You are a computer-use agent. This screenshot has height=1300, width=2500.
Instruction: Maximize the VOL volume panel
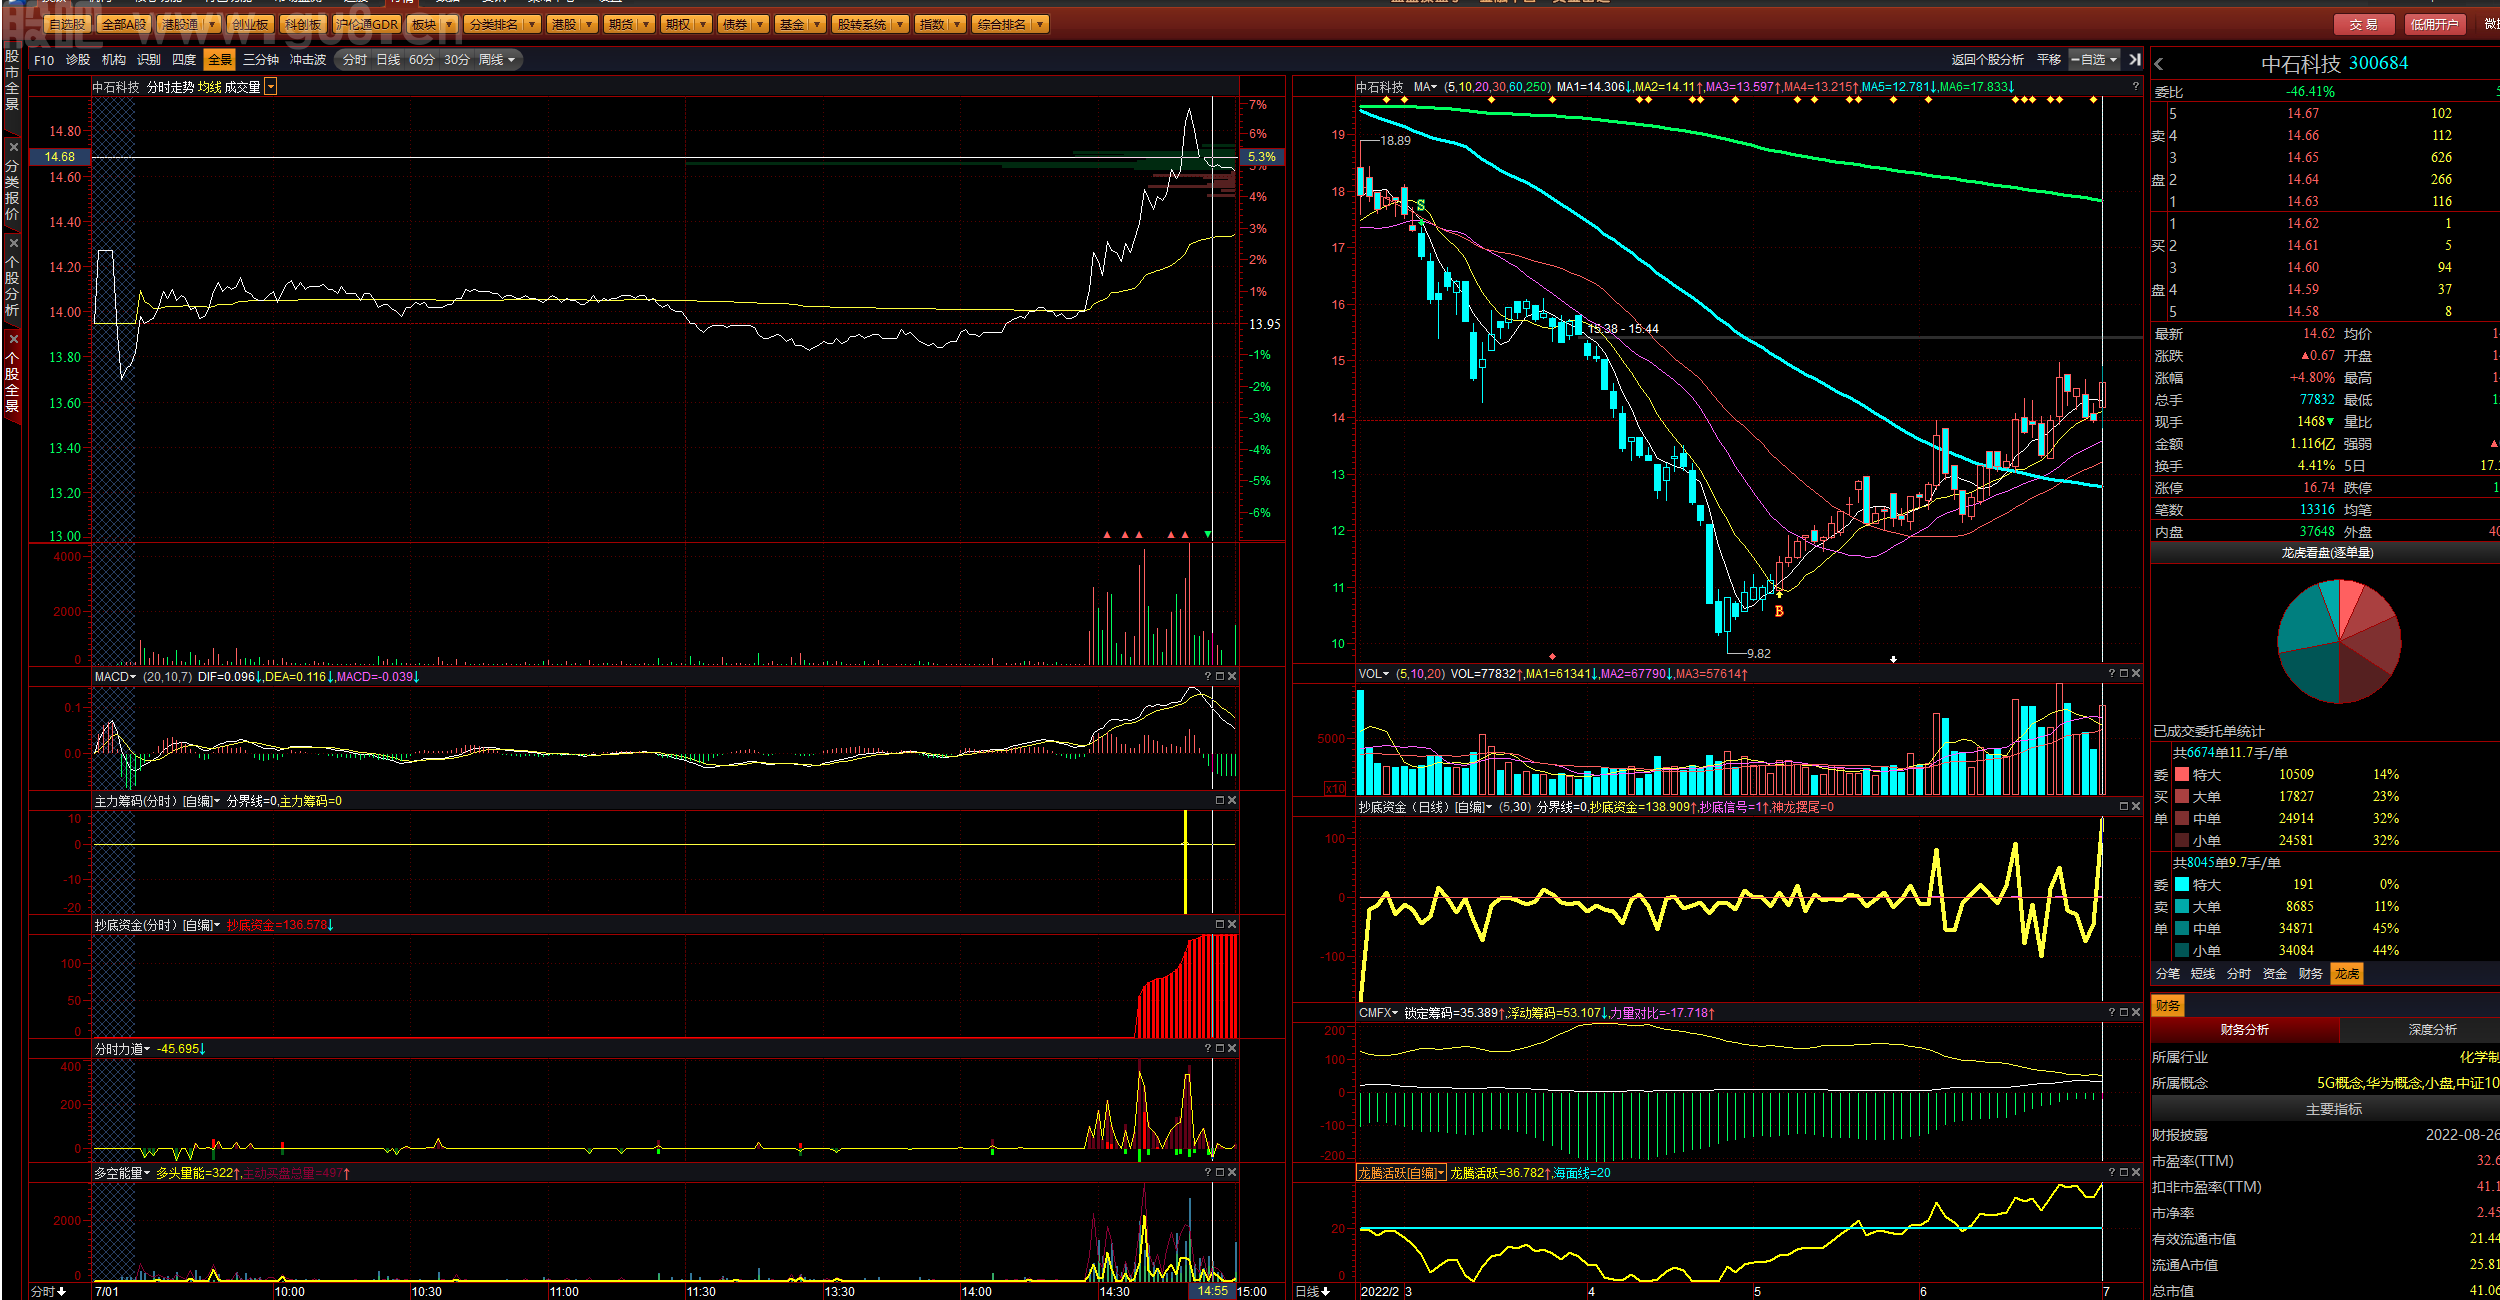(2124, 674)
